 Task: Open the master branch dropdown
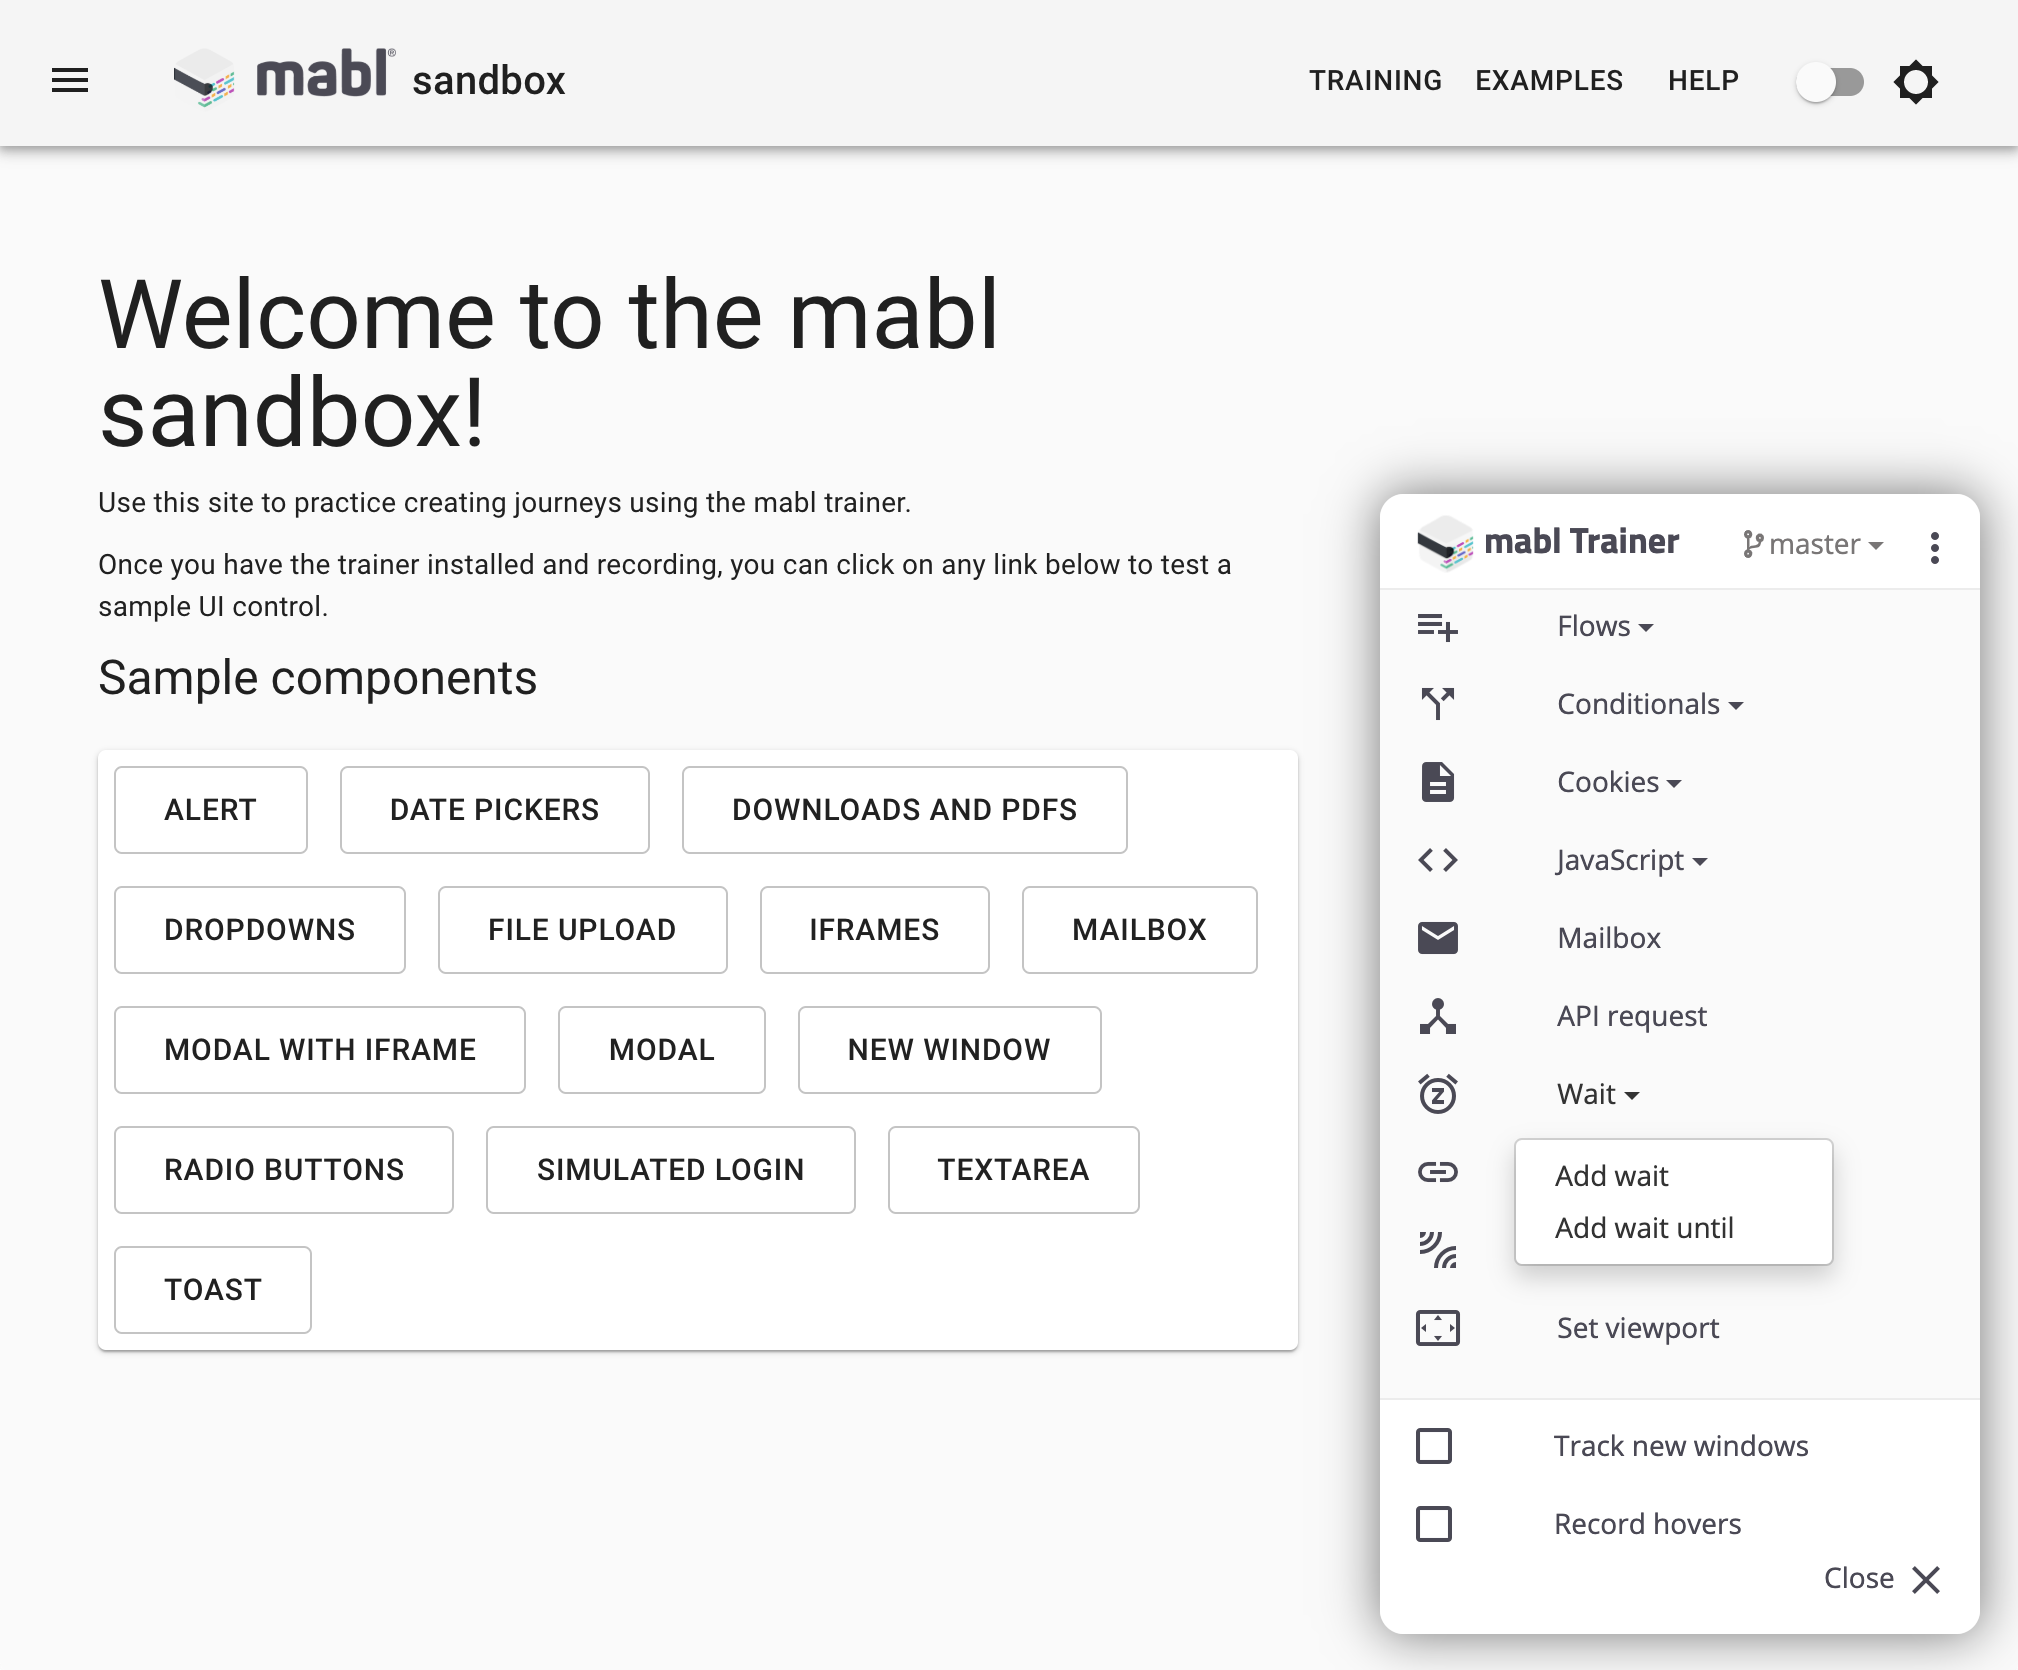[x=1813, y=545]
